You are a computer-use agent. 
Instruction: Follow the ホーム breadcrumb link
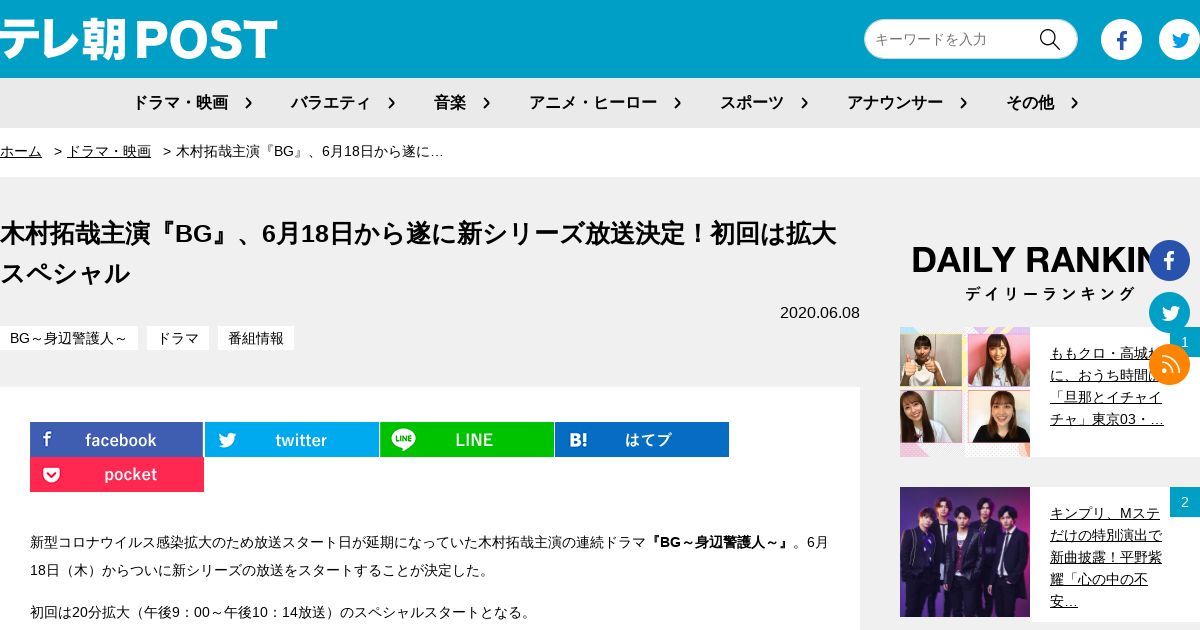[21, 151]
